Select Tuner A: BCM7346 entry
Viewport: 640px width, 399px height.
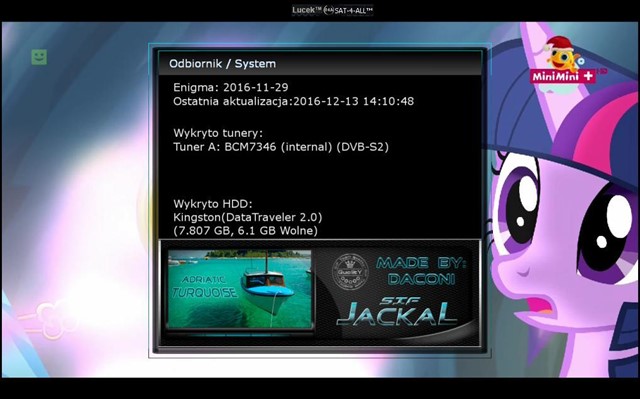[x=281, y=146]
